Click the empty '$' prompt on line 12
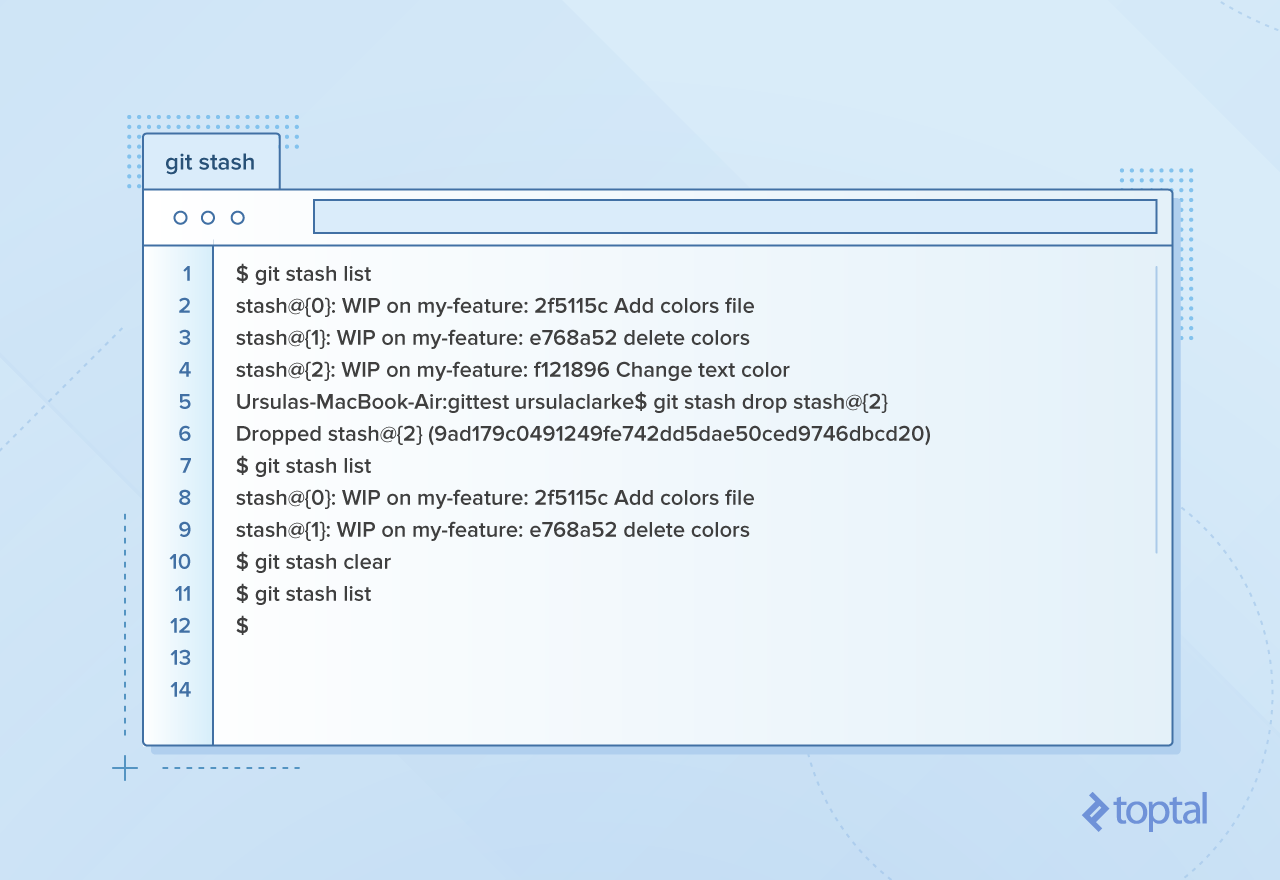The height and width of the screenshot is (880, 1280). tap(242, 626)
